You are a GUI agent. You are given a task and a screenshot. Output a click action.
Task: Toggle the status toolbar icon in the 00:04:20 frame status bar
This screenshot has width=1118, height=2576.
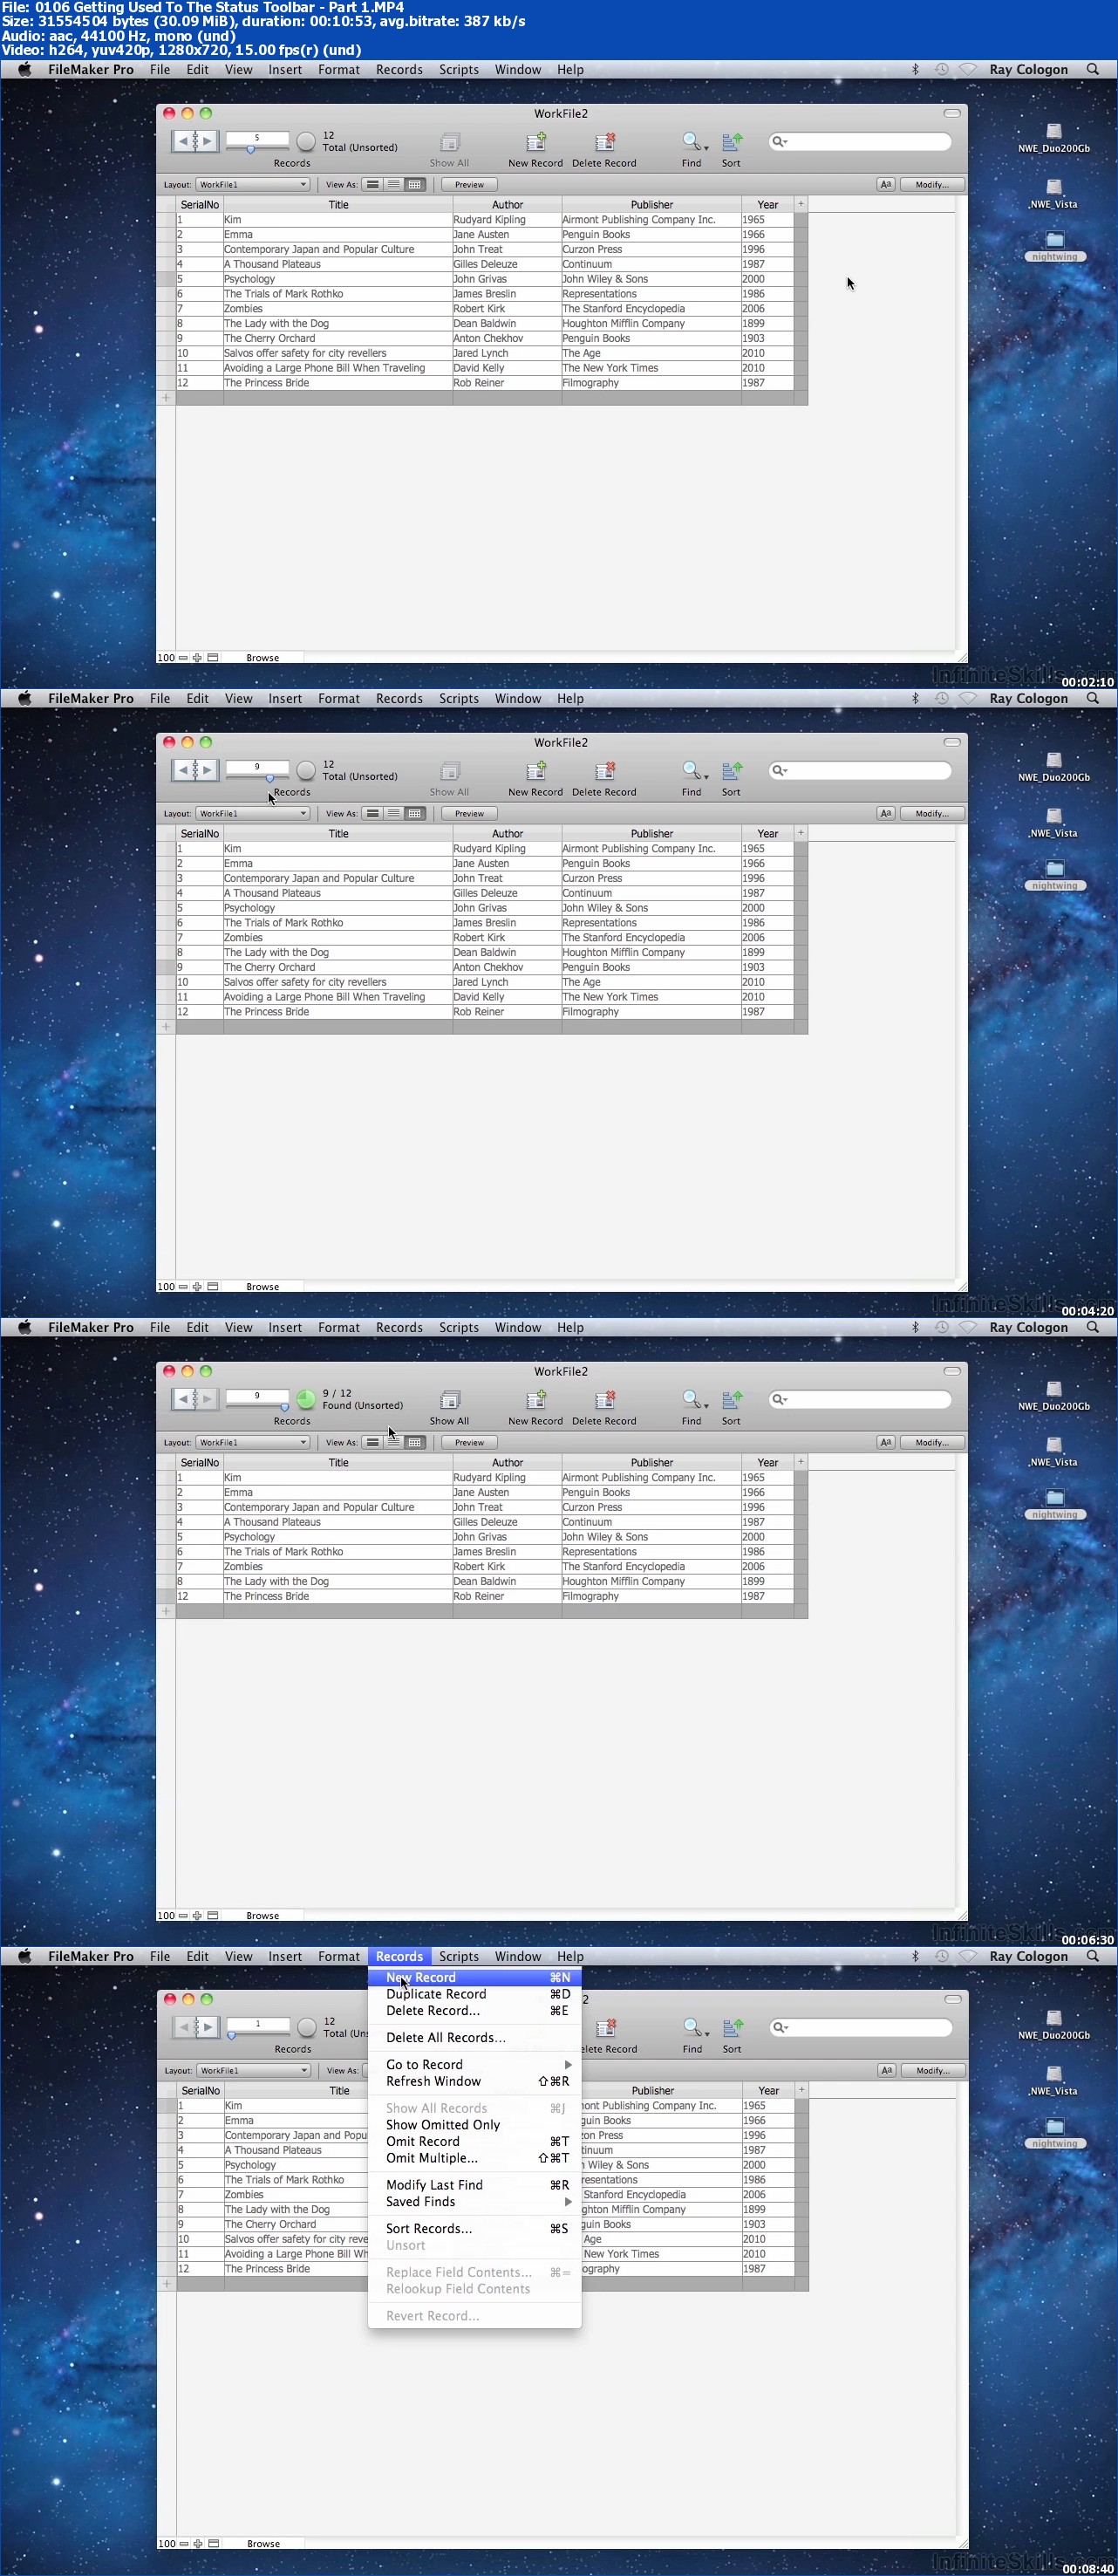pyautogui.click(x=213, y=1287)
